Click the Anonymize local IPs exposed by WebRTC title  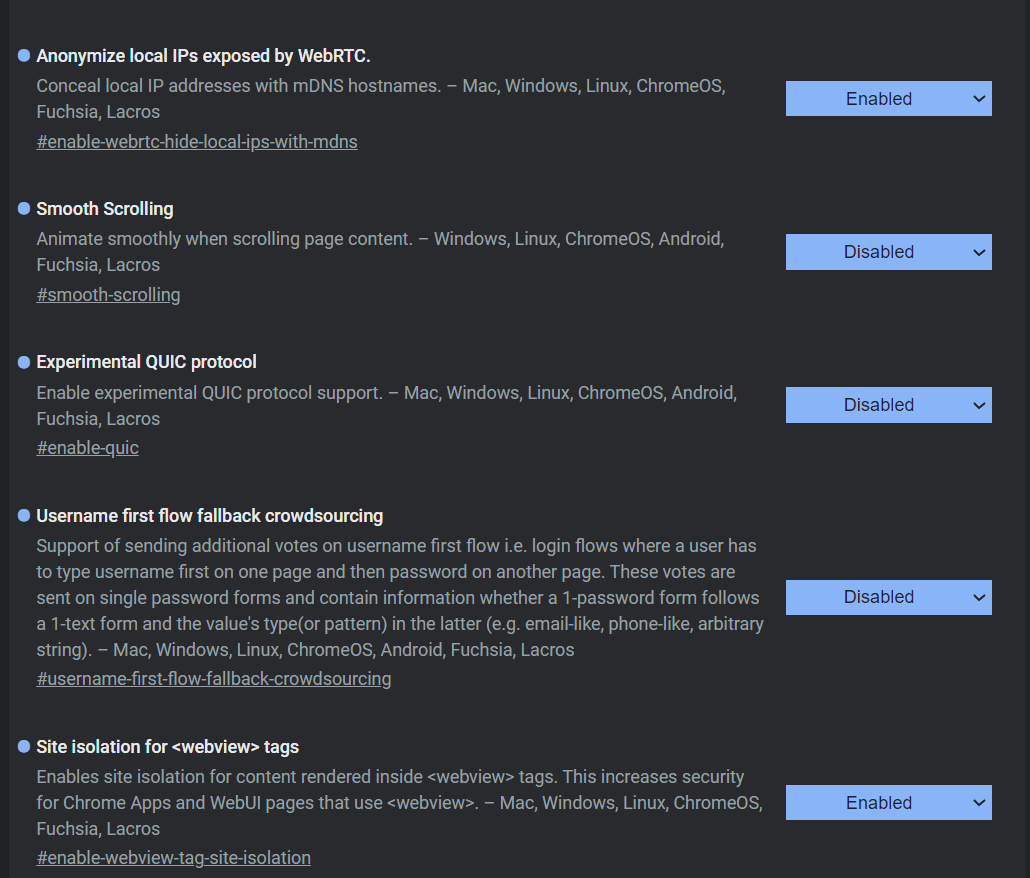point(203,56)
